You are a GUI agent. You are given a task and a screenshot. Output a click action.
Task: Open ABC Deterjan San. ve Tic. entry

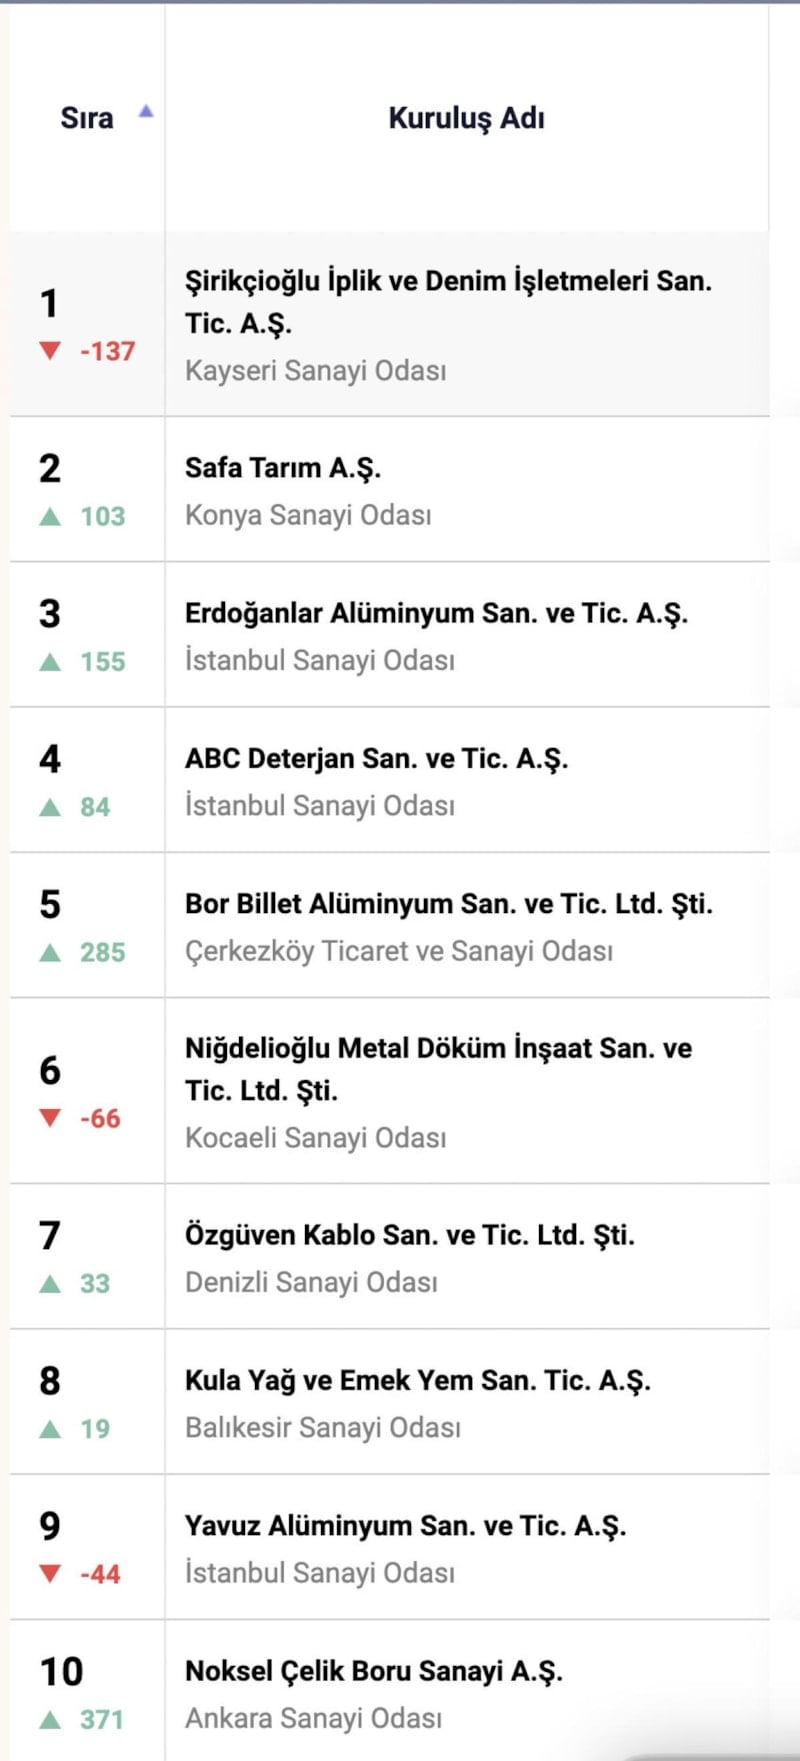[x=376, y=759]
